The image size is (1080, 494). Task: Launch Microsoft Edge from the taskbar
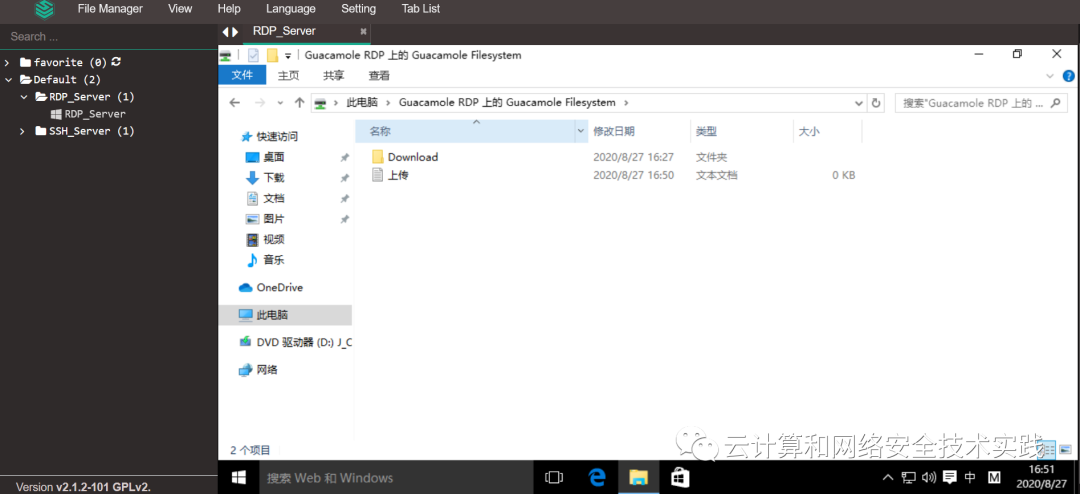click(x=596, y=477)
